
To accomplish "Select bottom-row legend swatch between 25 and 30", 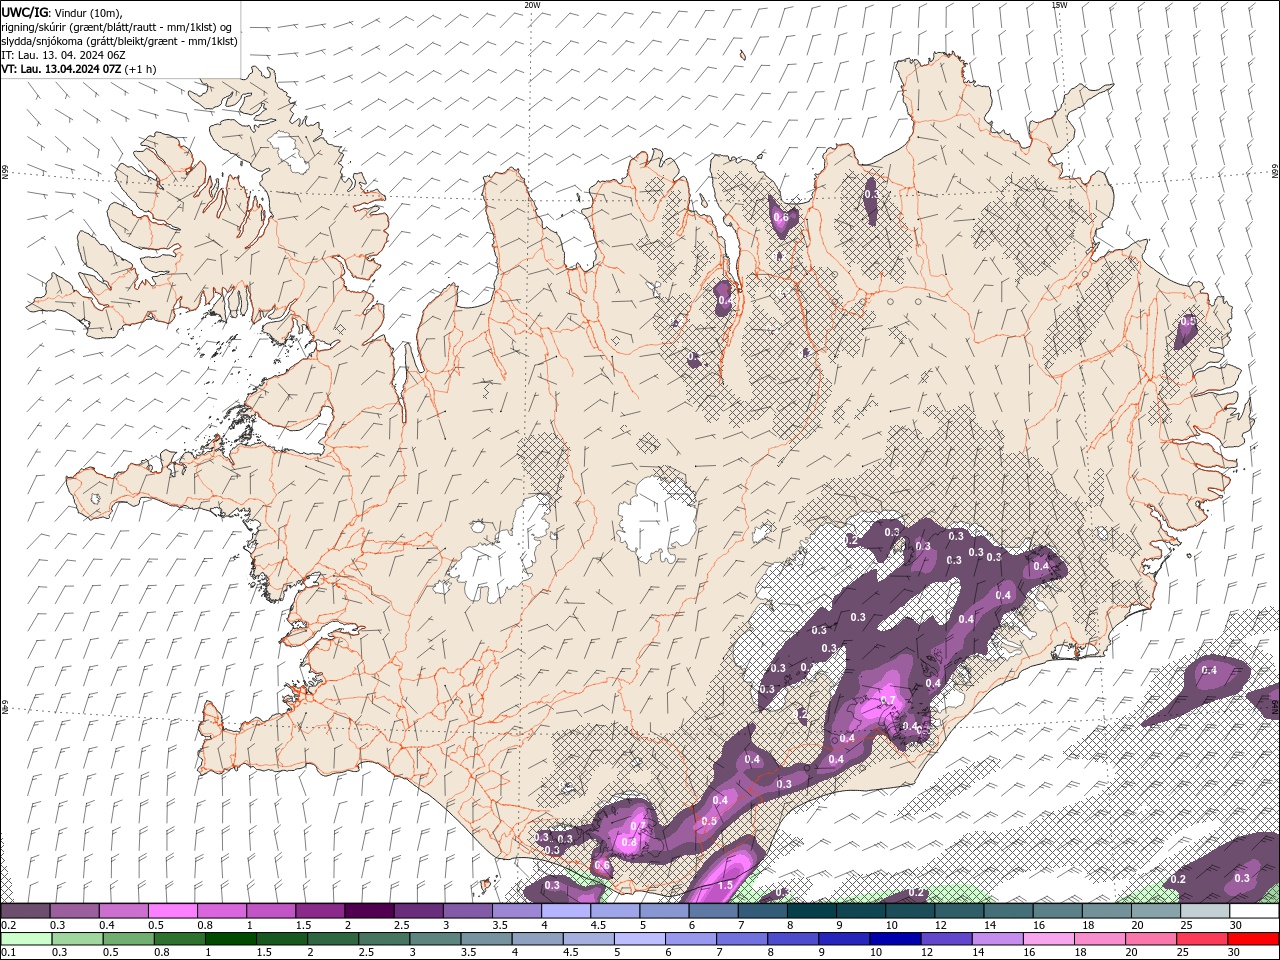I will click(x=1203, y=939).
